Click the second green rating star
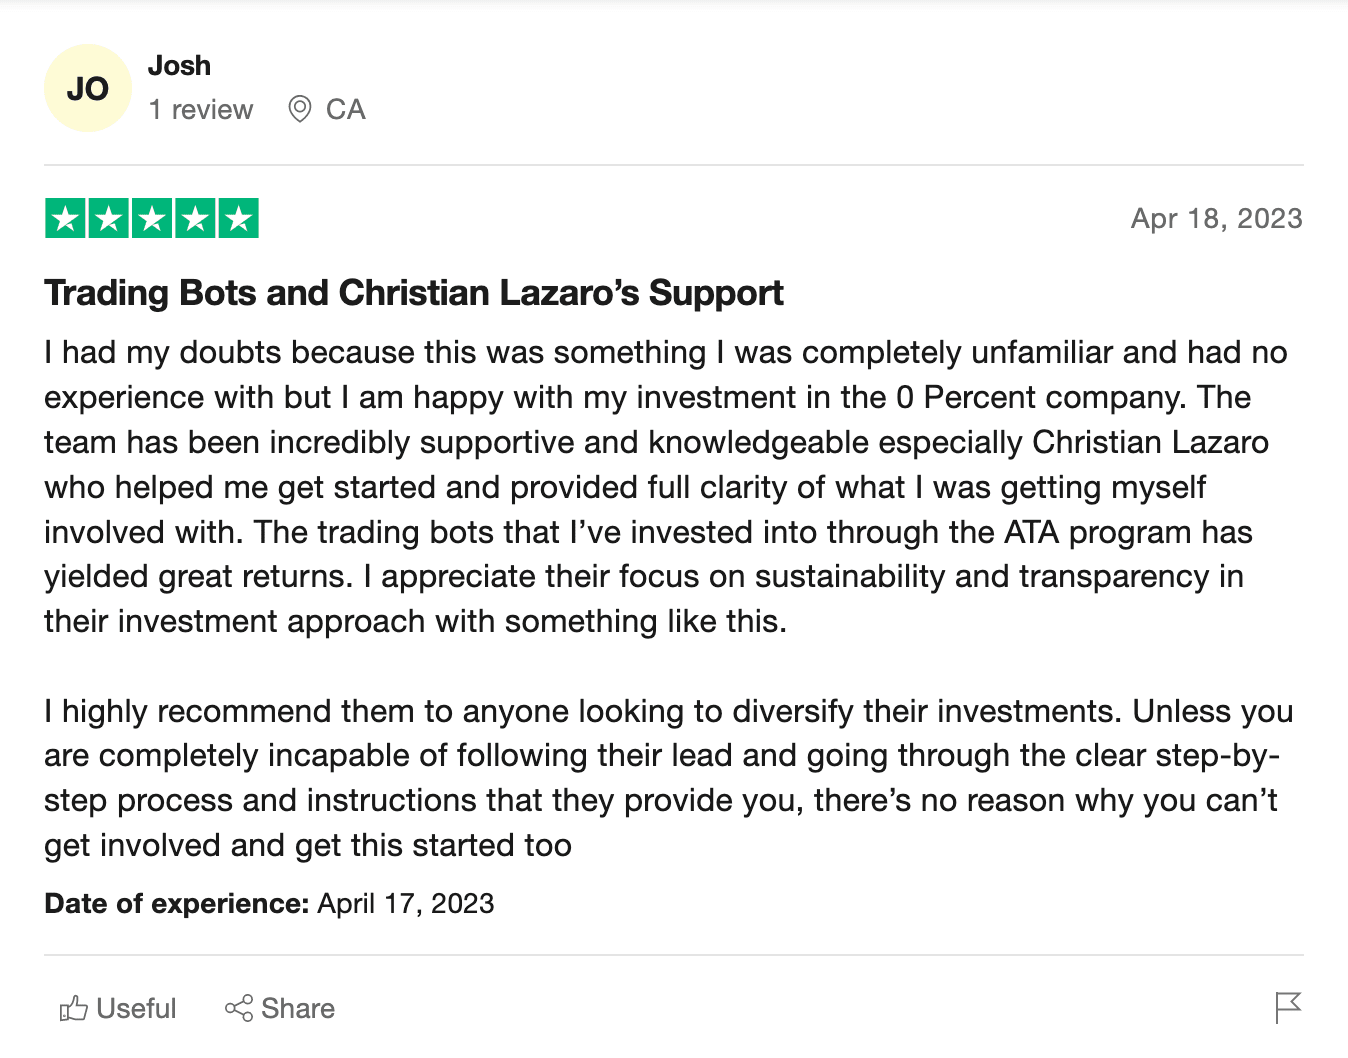The width and height of the screenshot is (1348, 1058). 109,218
